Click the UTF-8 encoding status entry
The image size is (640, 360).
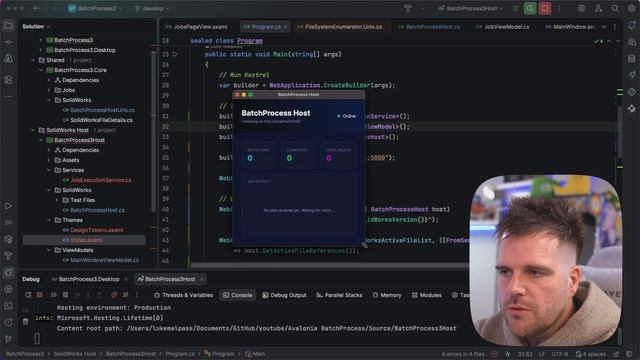(559, 354)
